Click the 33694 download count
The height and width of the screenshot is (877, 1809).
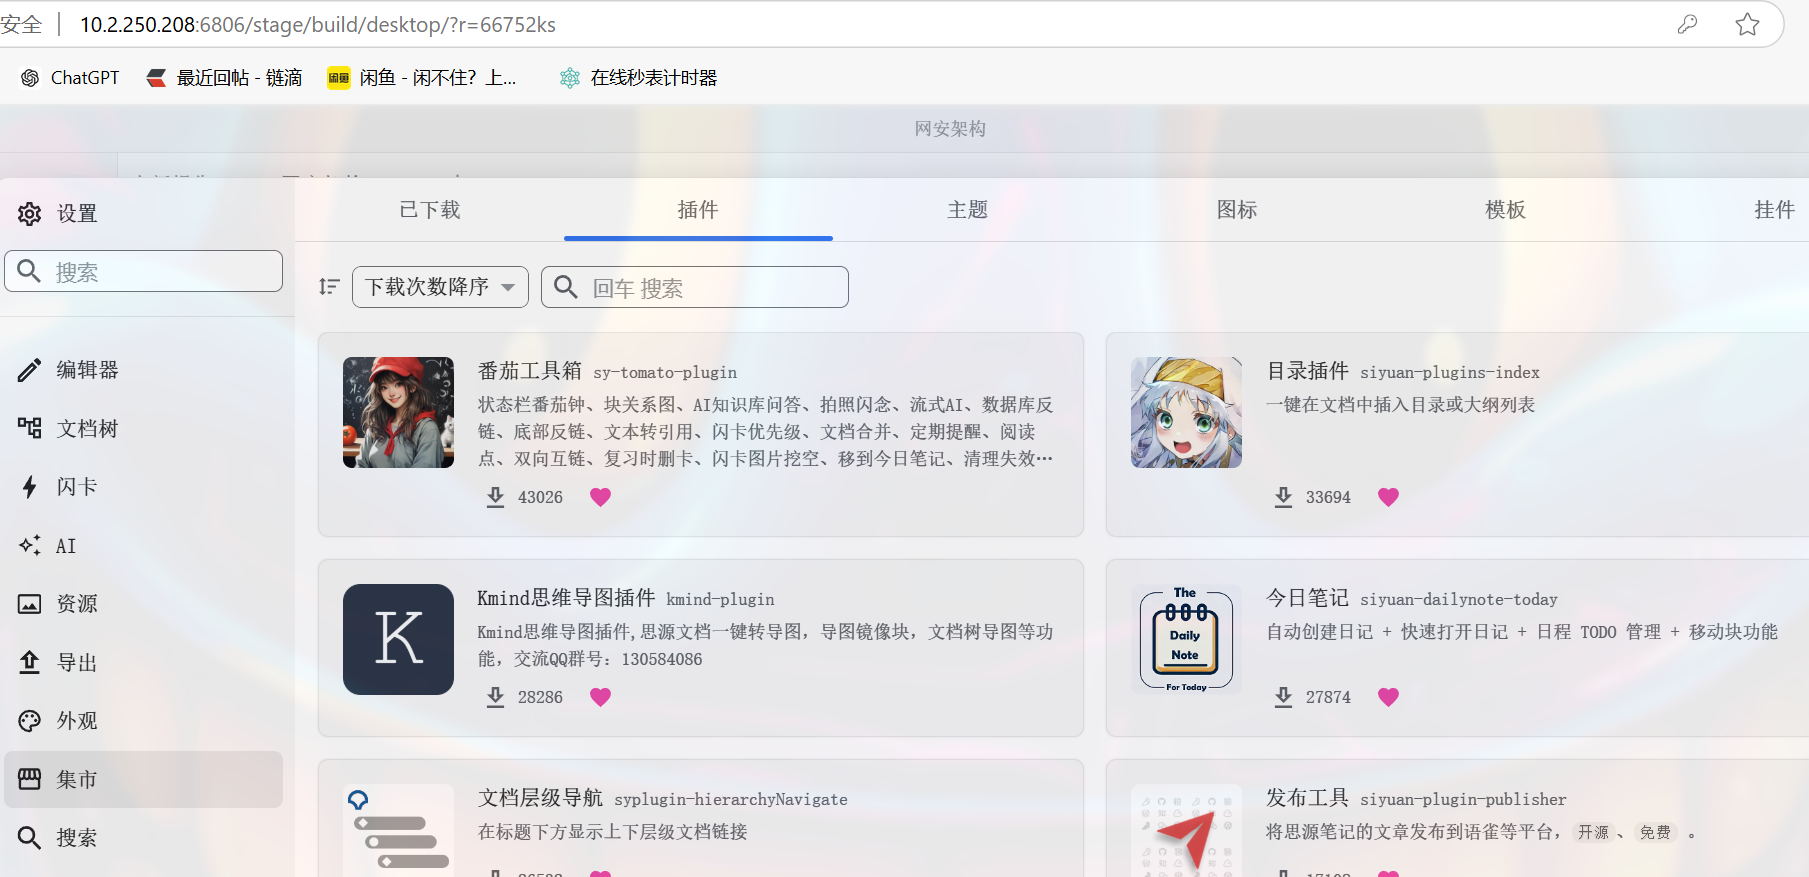[1328, 498]
